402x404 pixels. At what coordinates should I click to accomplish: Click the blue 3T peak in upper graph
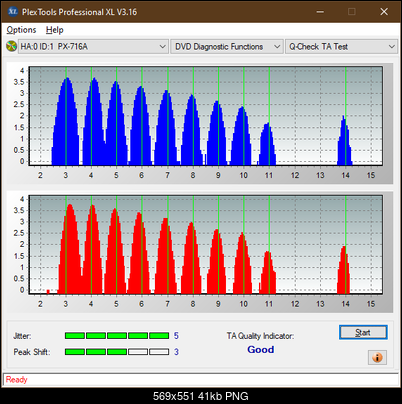coord(66,121)
